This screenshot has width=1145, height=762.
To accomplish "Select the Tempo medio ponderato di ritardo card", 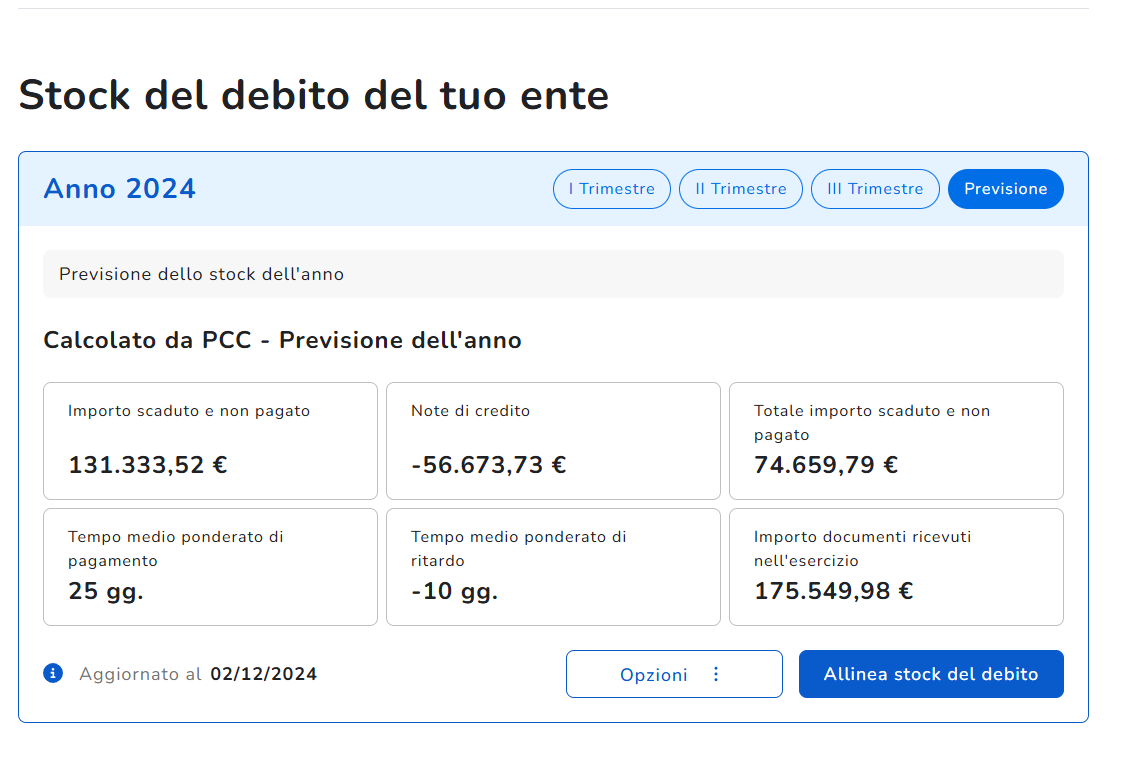I will [x=553, y=567].
